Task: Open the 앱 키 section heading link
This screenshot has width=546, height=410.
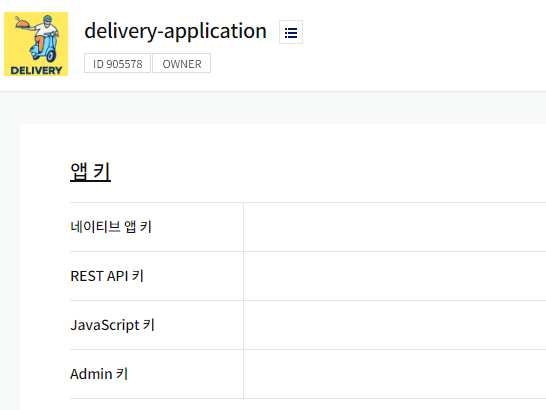Action: (x=91, y=171)
